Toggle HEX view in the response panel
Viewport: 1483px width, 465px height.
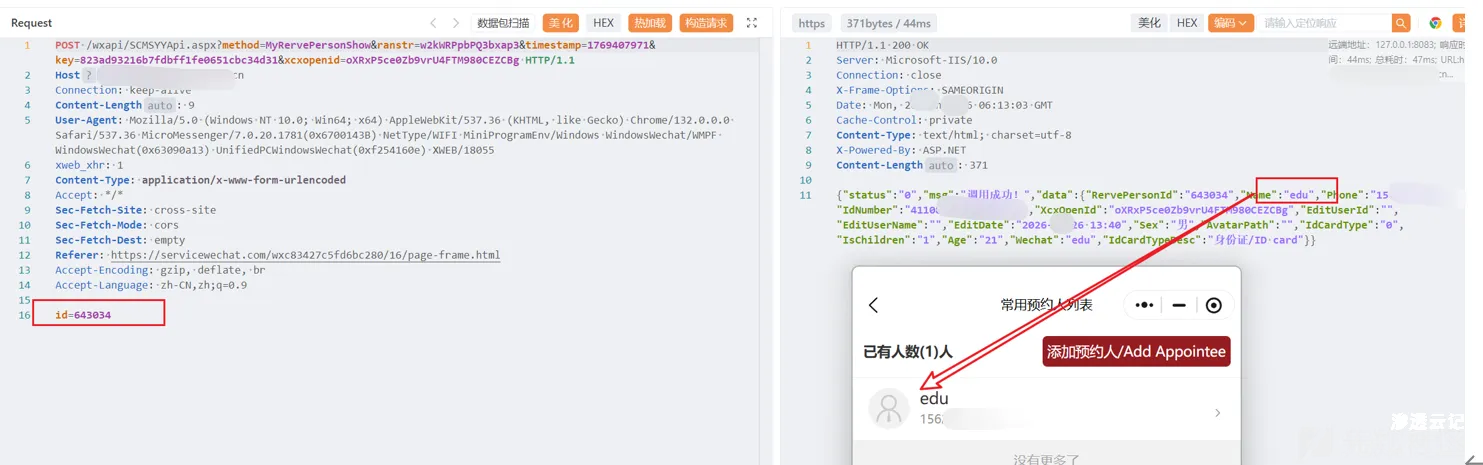(x=1186, y=23)
